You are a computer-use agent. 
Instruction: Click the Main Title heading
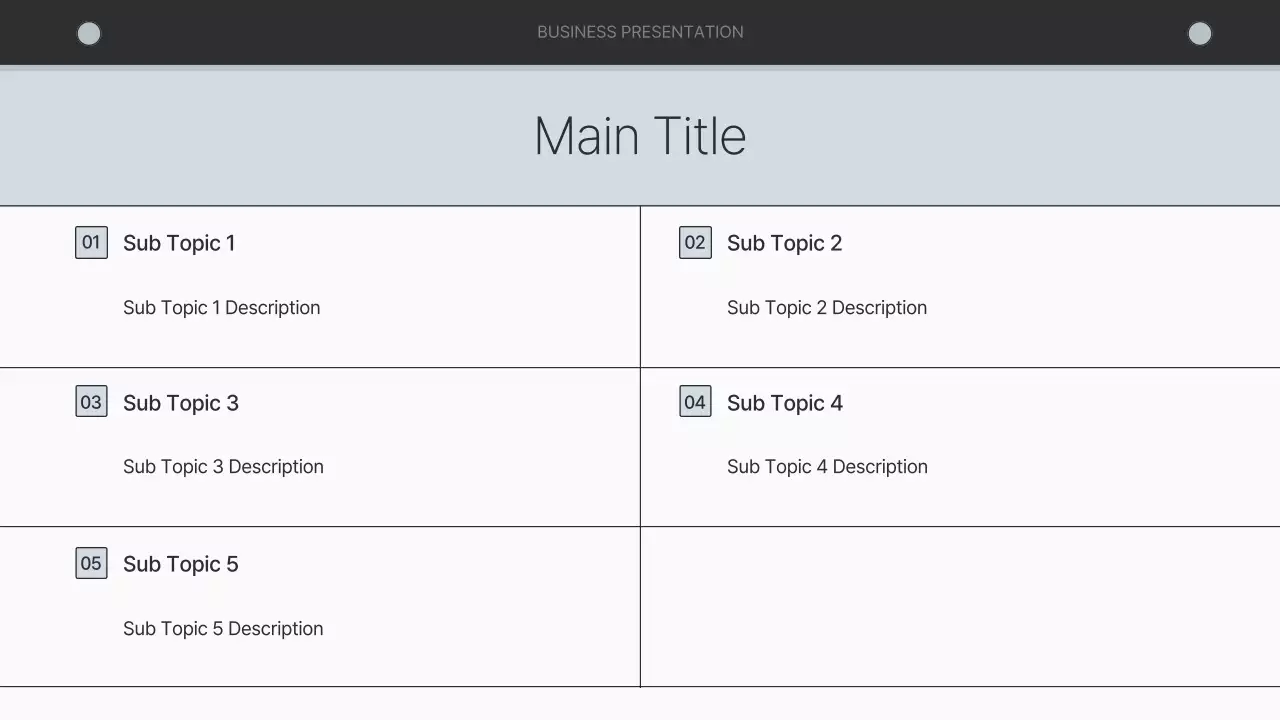point(640,136)
